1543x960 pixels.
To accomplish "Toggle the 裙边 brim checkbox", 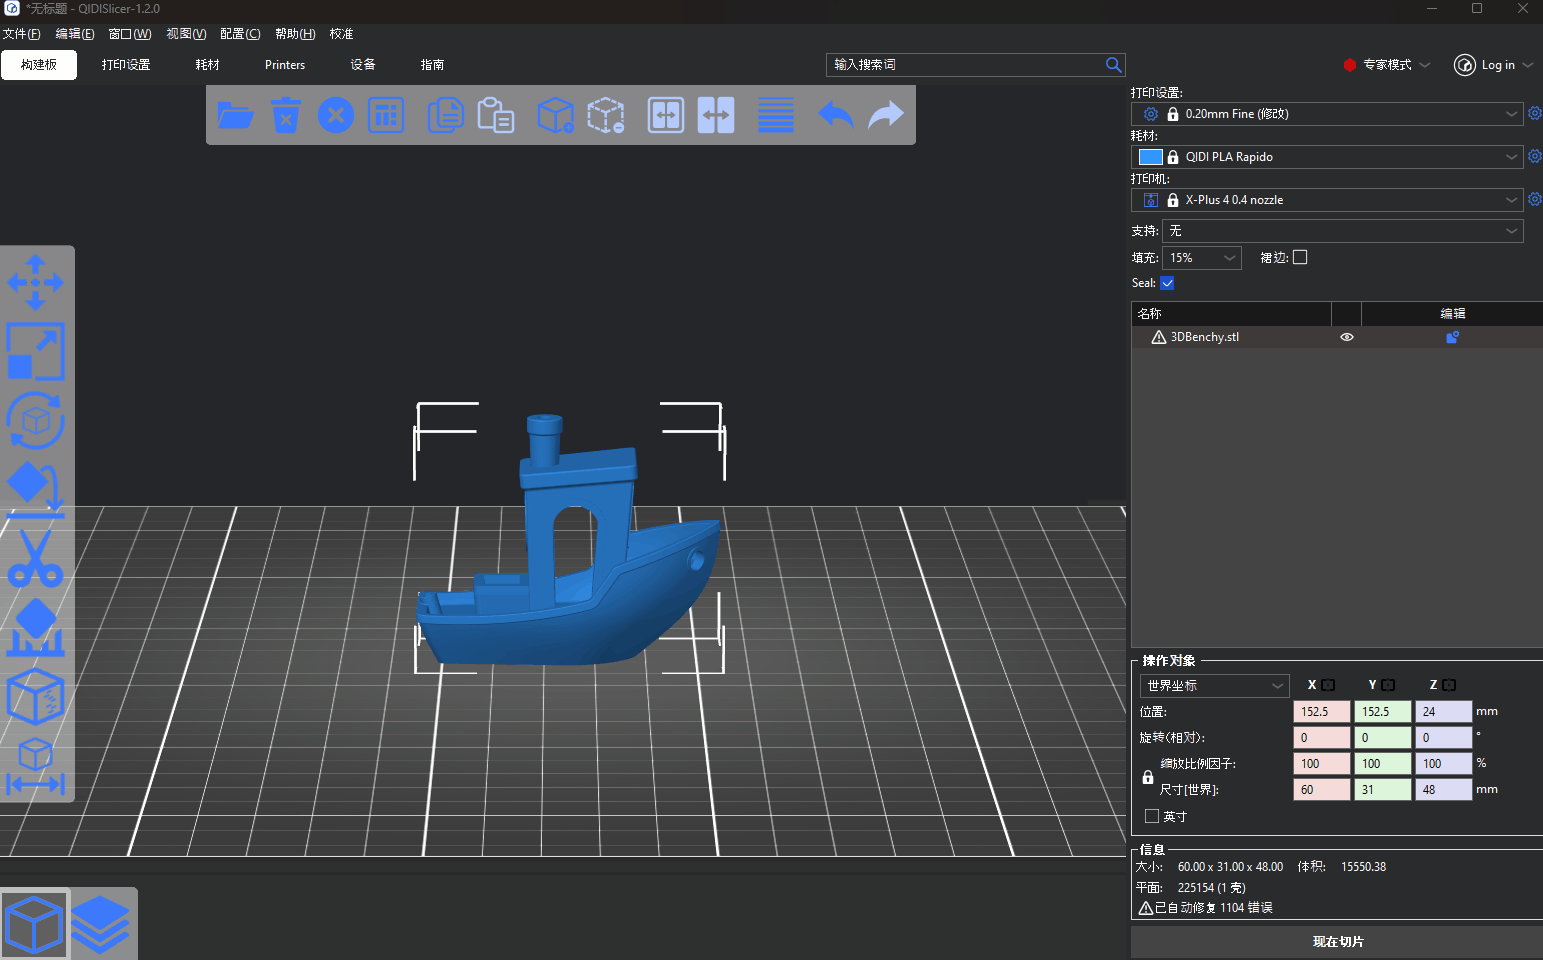I will (x=1300, y=257).
